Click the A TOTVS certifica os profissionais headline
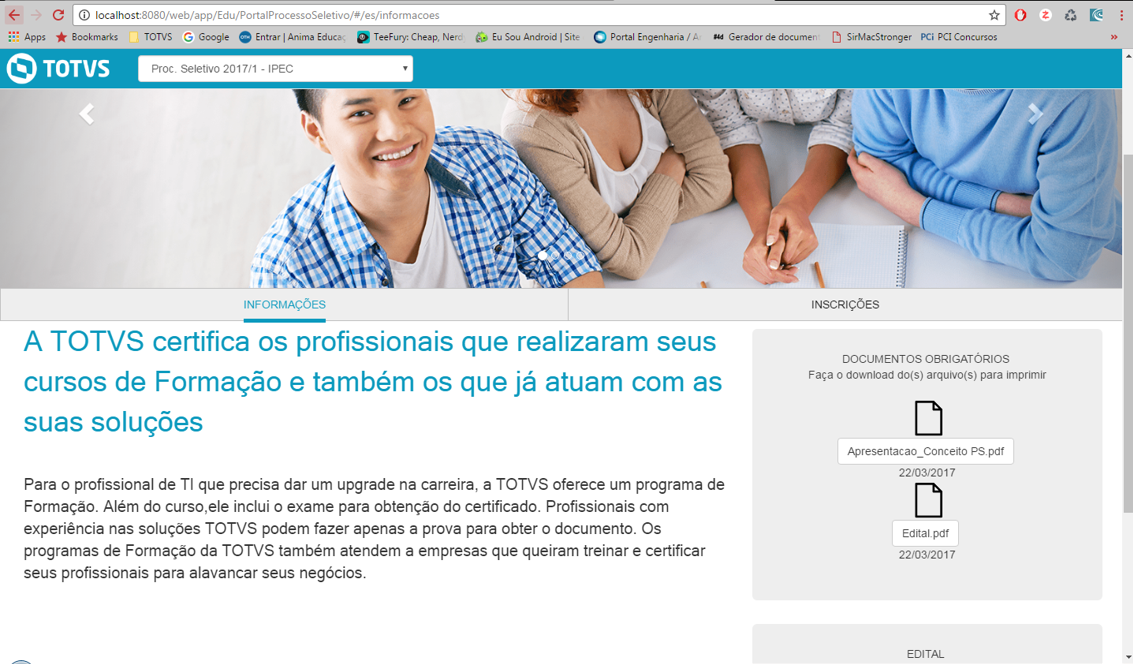Viewport: 1133px width, 664px height. [x=373, y=381]
